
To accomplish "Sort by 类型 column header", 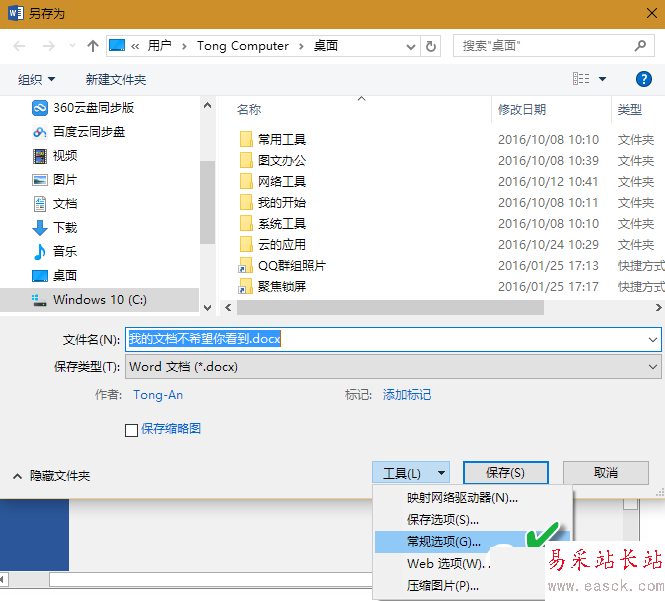I will click(x=630, y=110).
